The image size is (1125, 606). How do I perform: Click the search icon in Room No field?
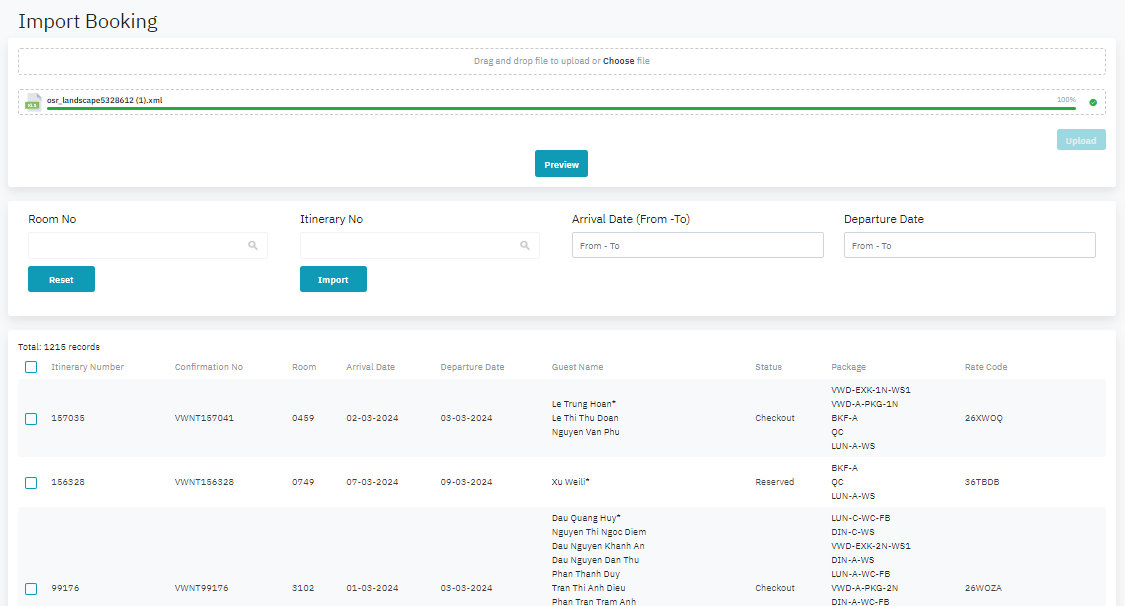[253, 245]
